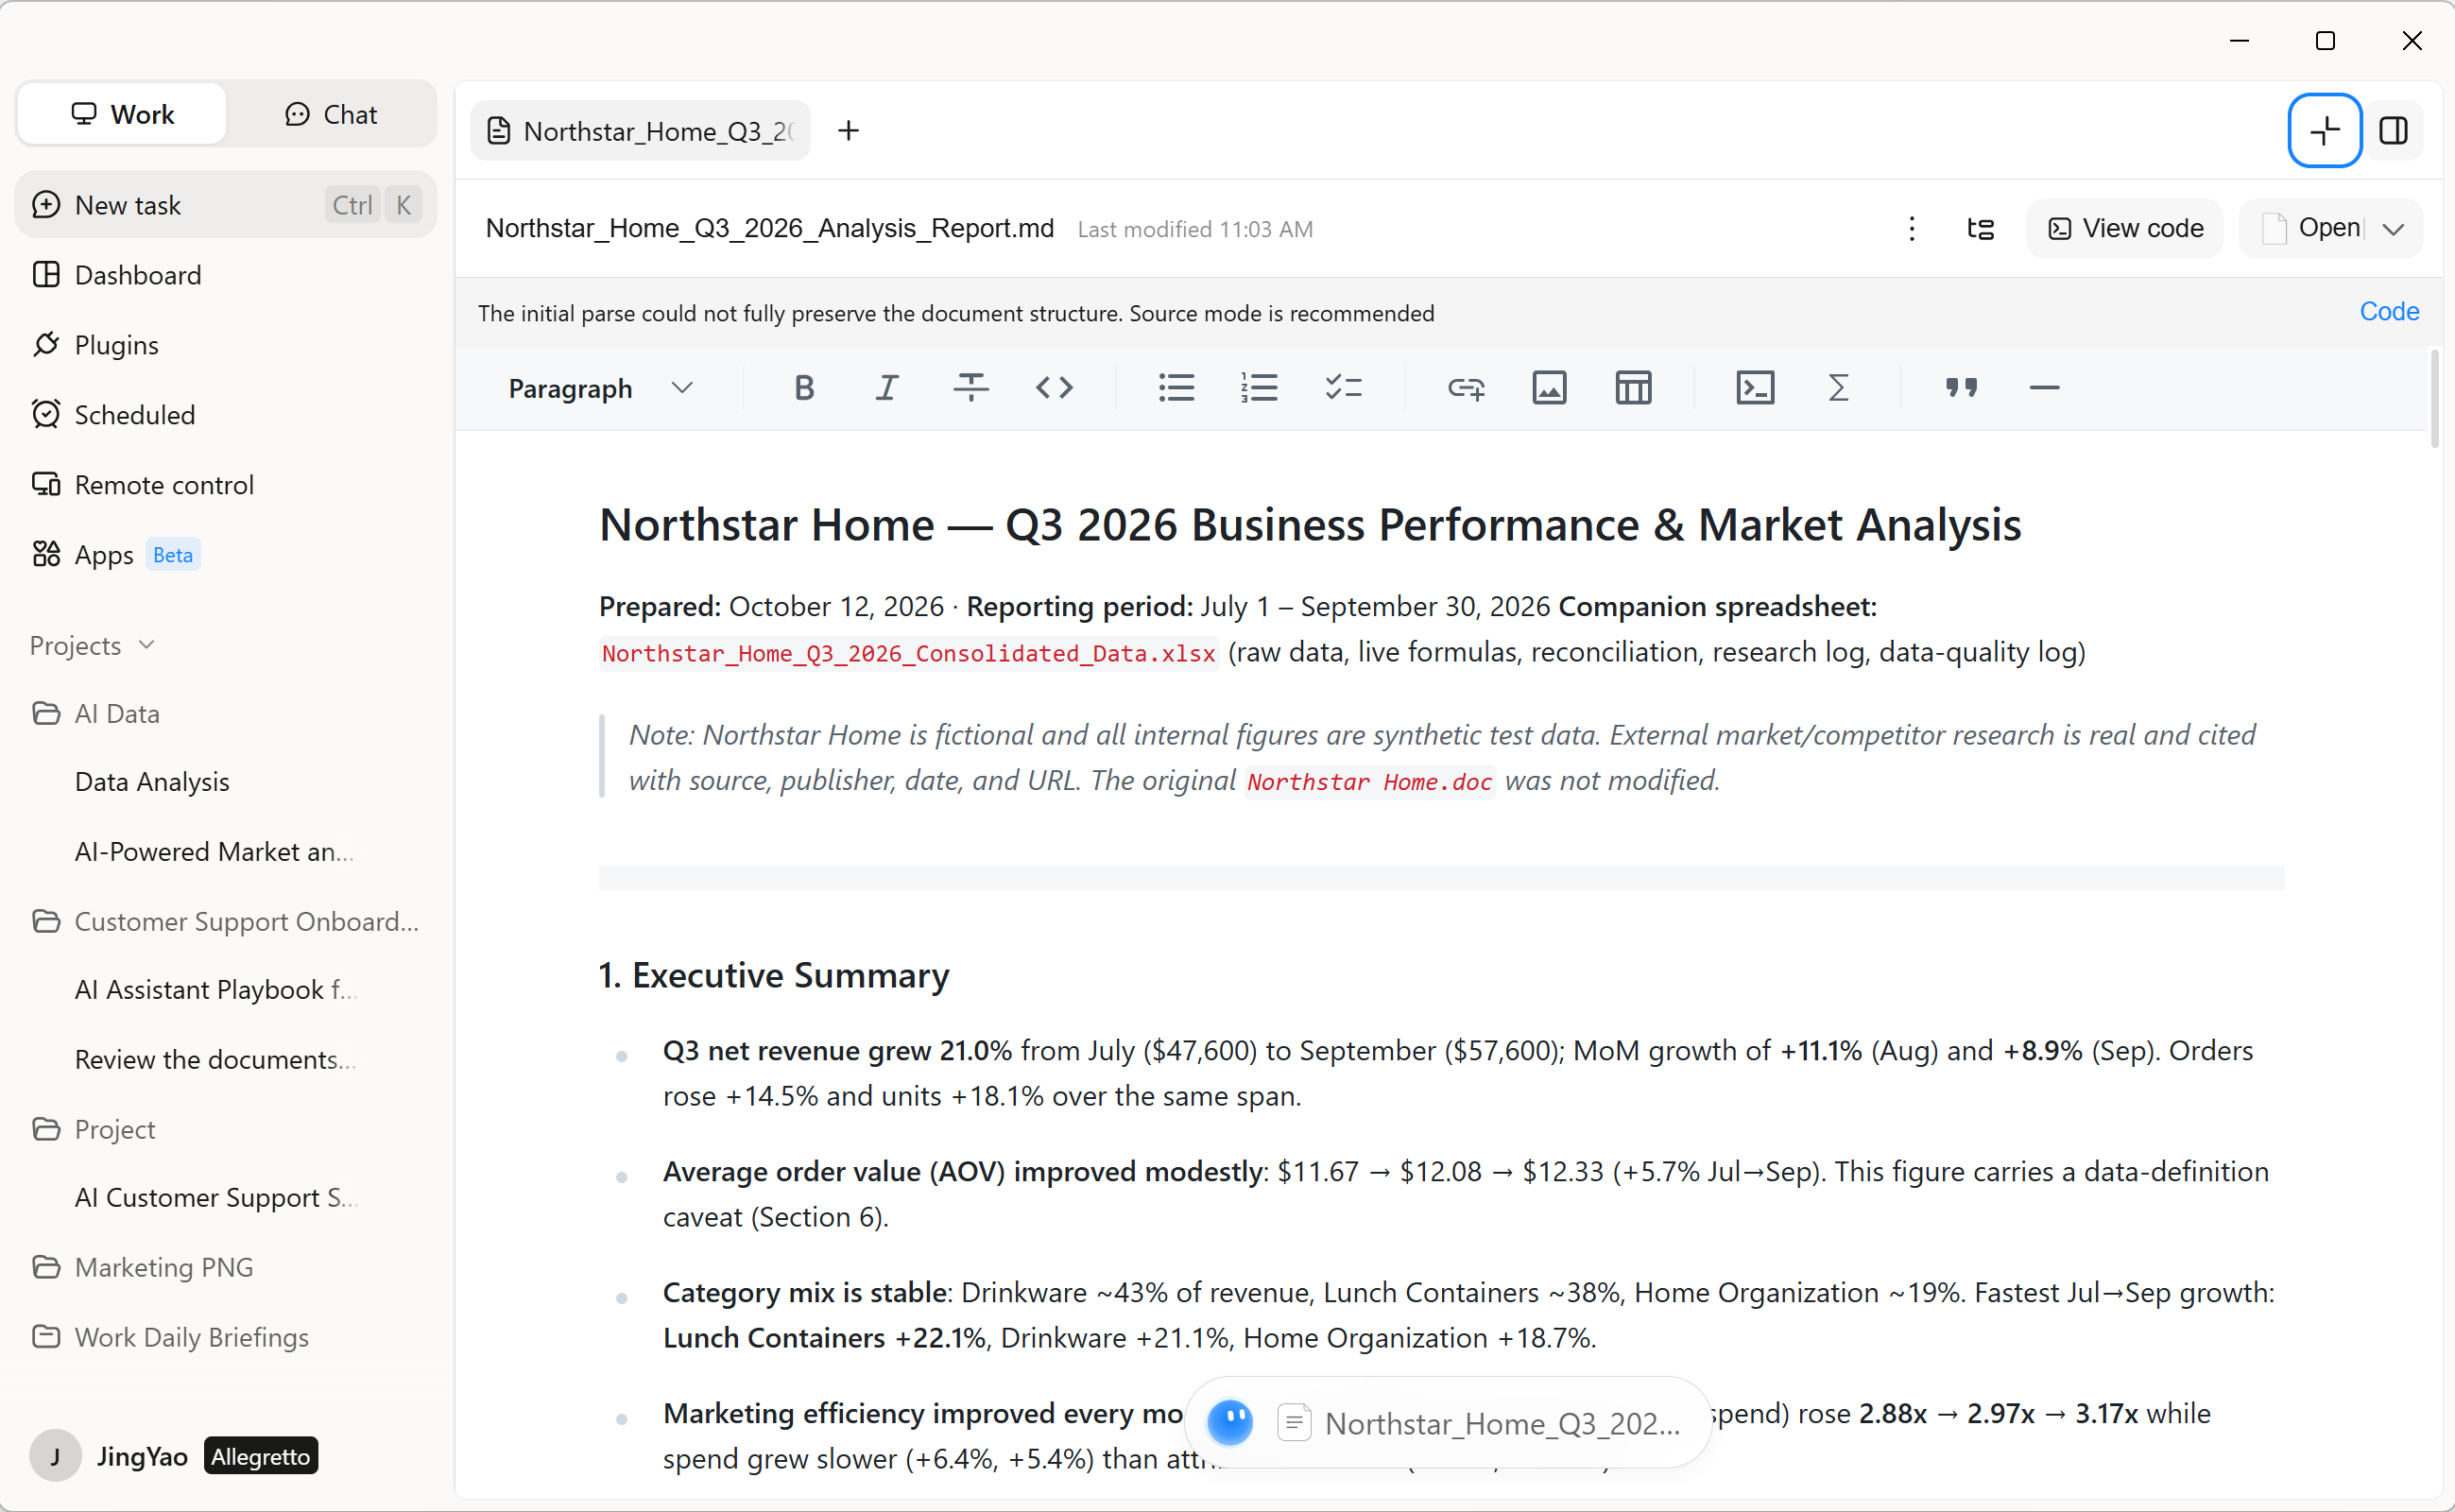
Task: Open the JingYao user profile
Action: (174, 1456)
